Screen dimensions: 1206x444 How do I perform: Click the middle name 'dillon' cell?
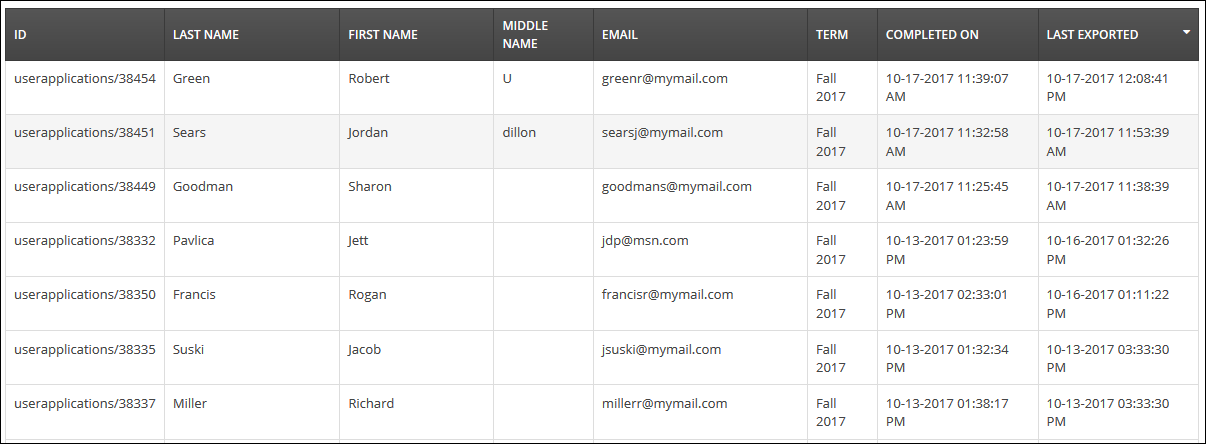point(519,133)
